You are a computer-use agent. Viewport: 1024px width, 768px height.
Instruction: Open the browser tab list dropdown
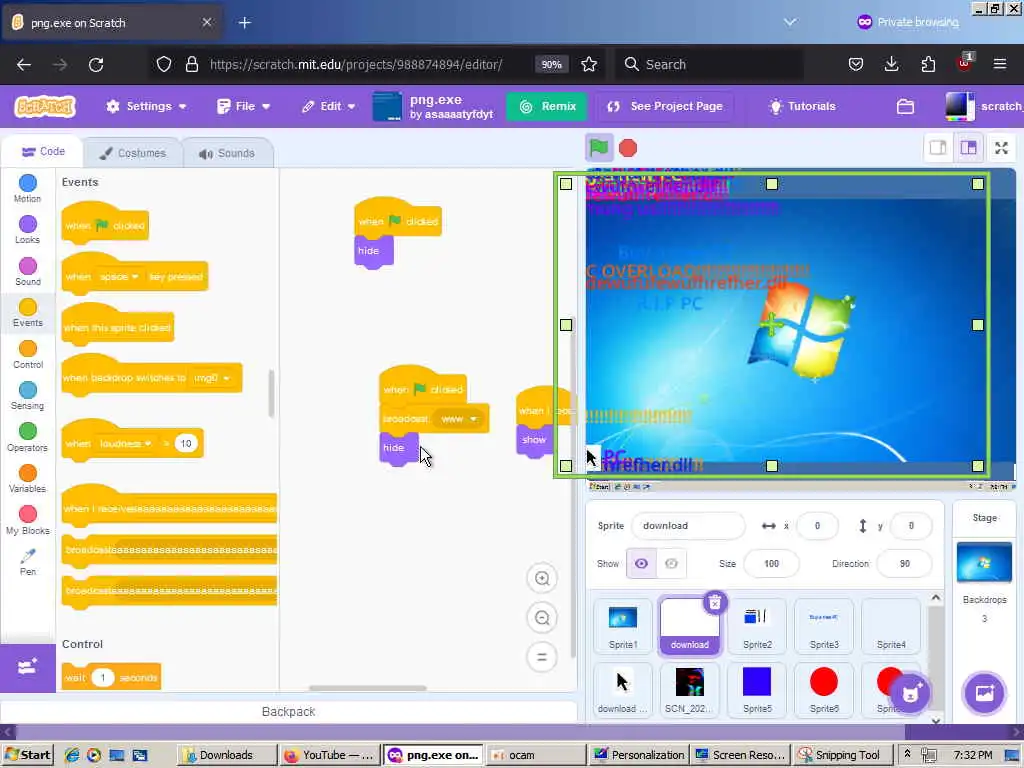pos(790,22)
